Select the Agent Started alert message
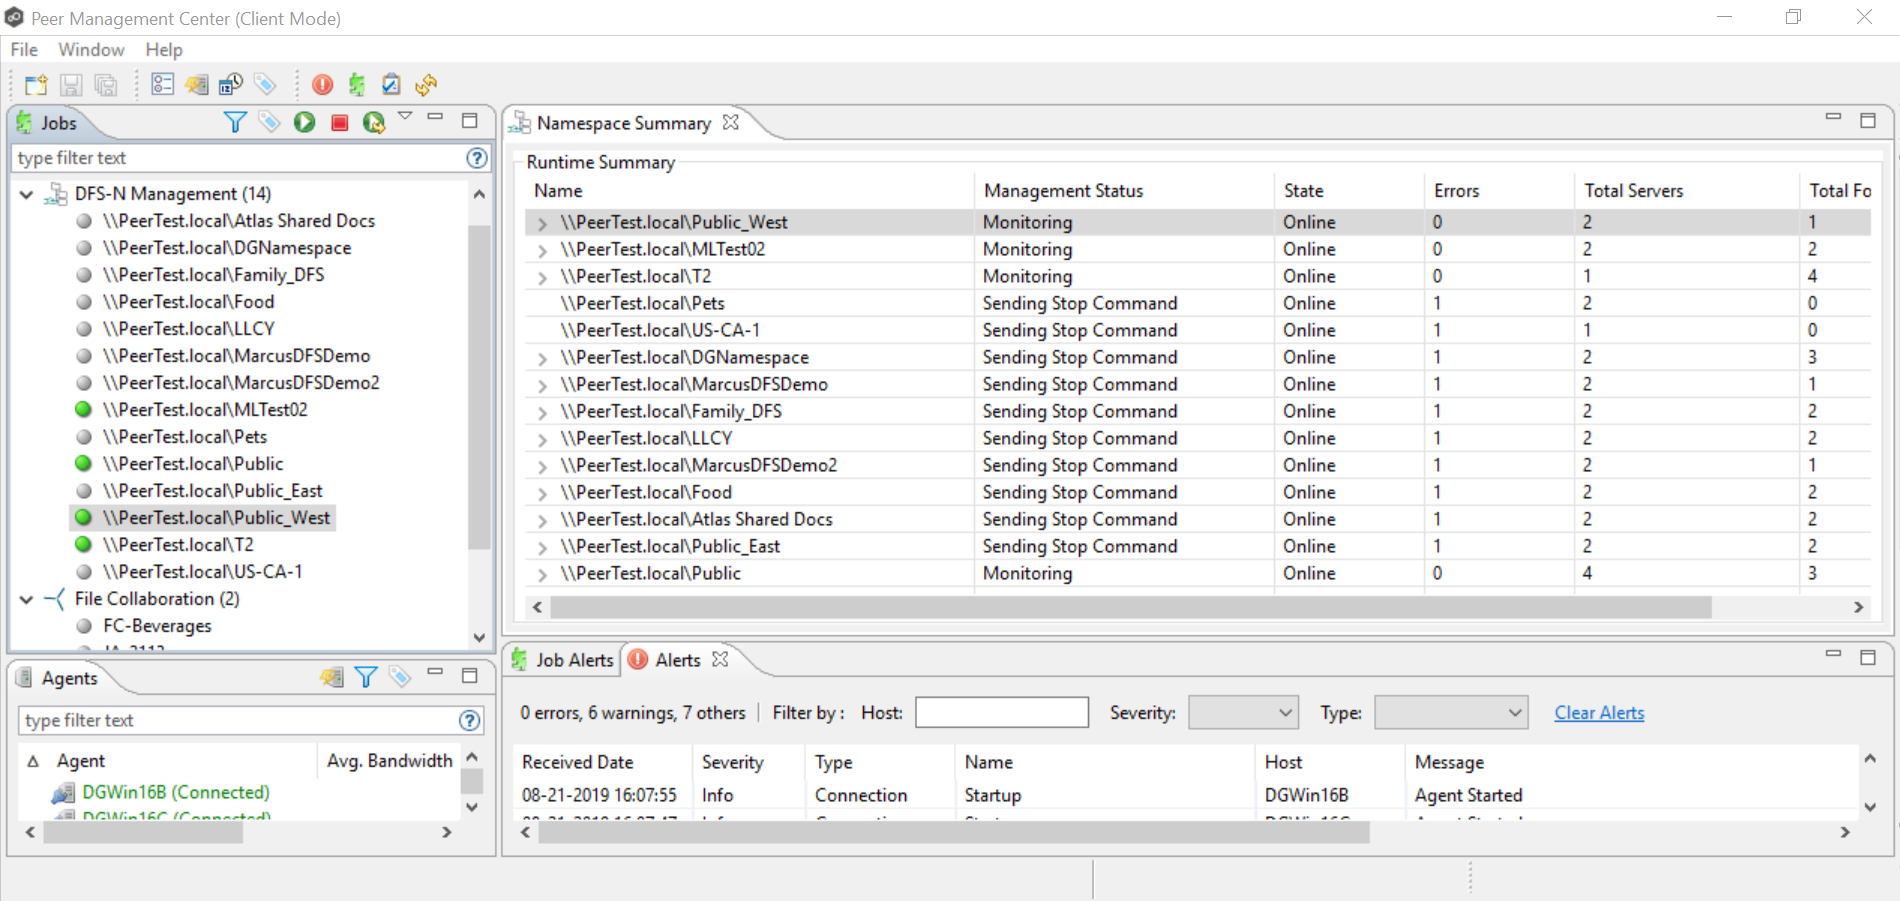 point(1469,795)
